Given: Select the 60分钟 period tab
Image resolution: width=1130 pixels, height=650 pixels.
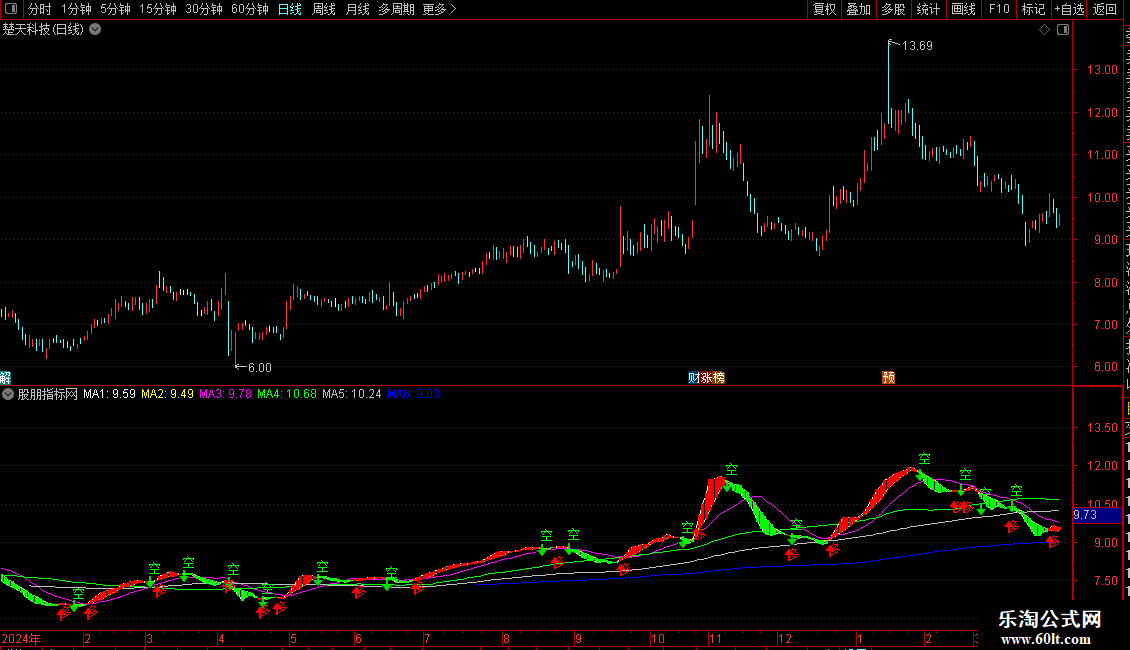Looking at the screenshot, I should [x=250, y=9].
